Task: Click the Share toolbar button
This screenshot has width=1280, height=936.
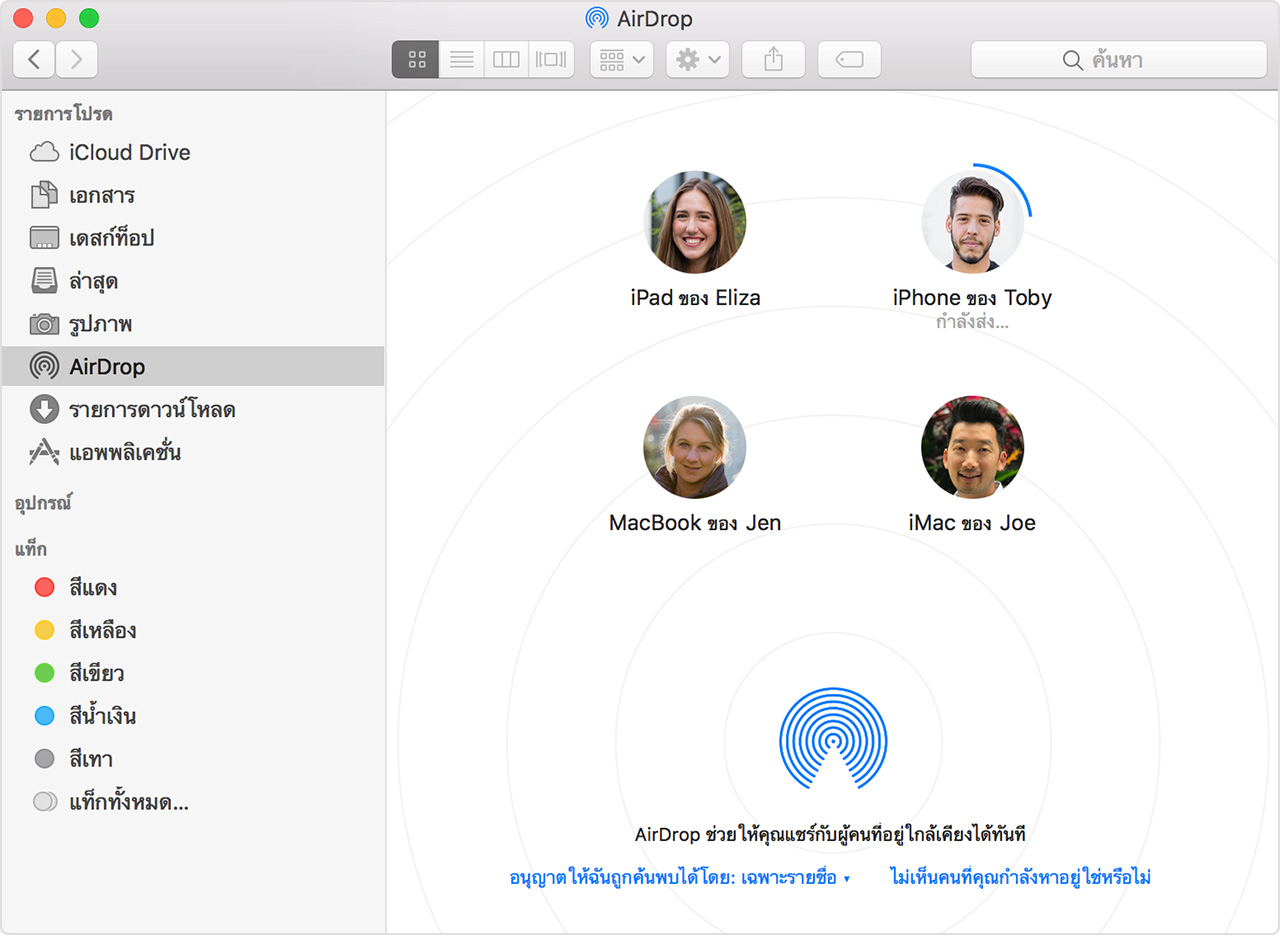Action: click(773, 60)
